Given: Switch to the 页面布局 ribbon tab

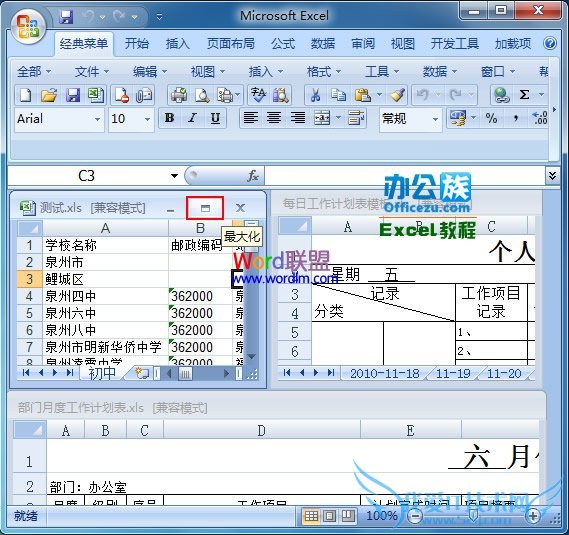Looking at the screenshot, I should coord(231,44).
